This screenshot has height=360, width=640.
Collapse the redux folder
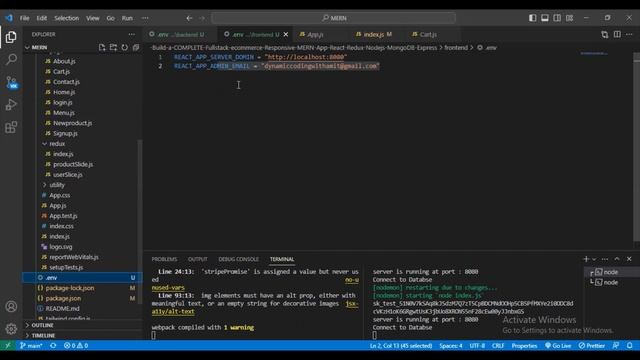[x=57, y=144]
